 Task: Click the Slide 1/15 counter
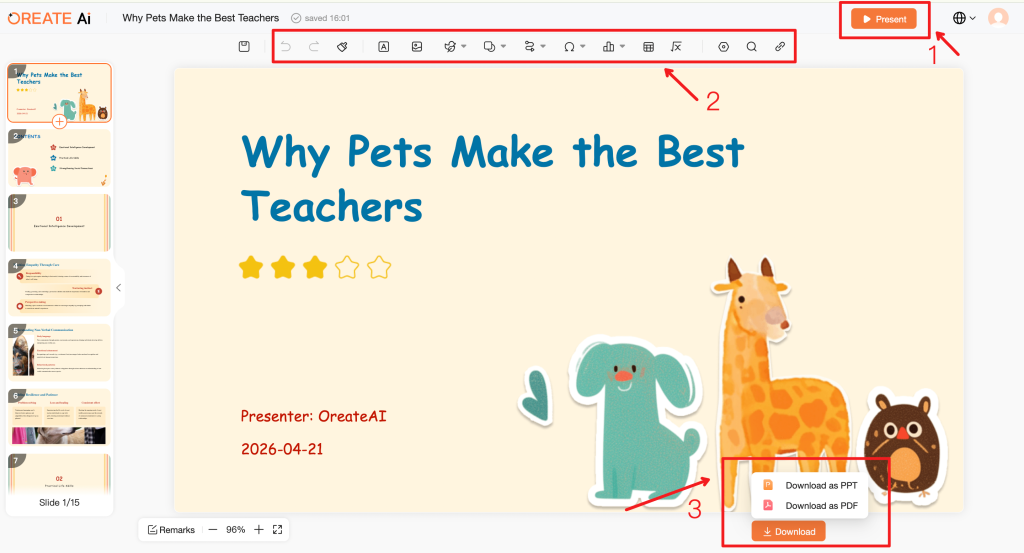pos(59,503)
